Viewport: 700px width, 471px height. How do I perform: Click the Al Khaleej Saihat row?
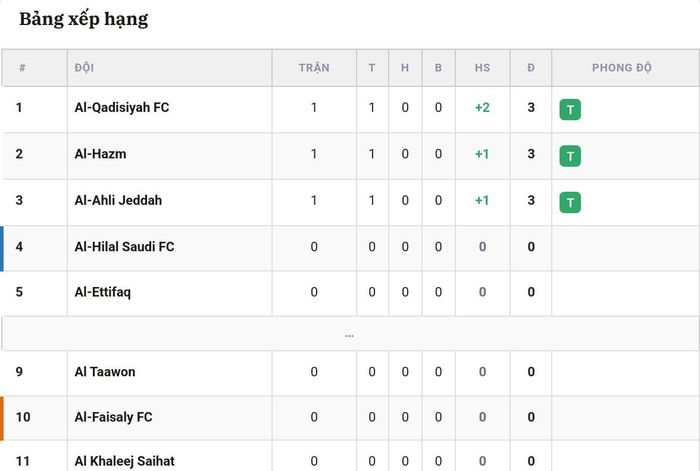click(350, 456)
